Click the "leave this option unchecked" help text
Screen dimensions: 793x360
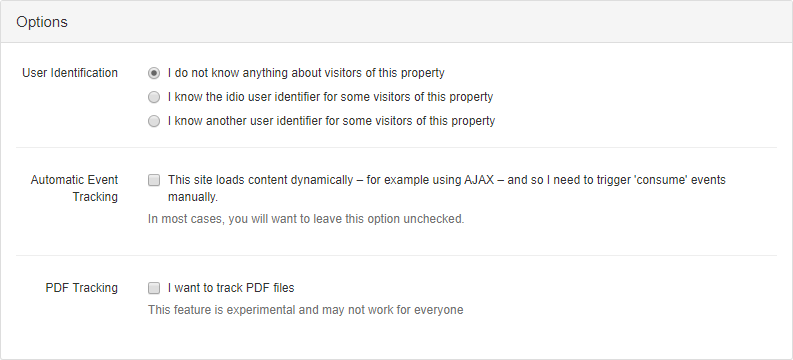(x=306, y=219)
